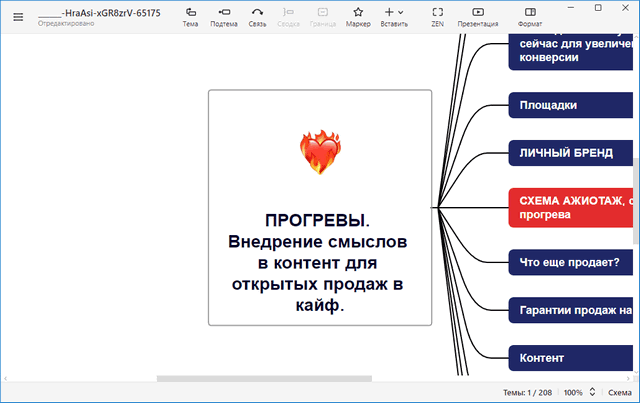Open the Формат panel
Image resolution: width=640 pixels, height=403 pixels.
pos(531,16)
